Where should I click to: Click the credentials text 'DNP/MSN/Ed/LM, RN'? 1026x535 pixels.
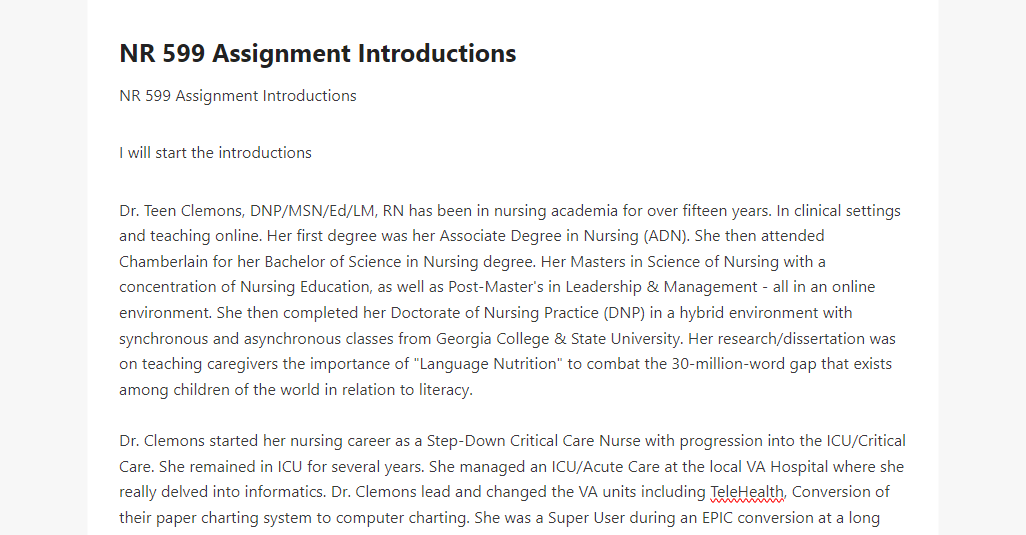click(x=327, y=211)
